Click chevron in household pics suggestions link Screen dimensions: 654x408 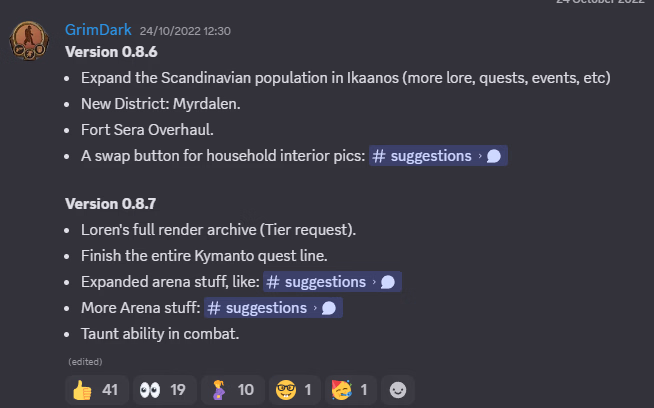(479, 156)
